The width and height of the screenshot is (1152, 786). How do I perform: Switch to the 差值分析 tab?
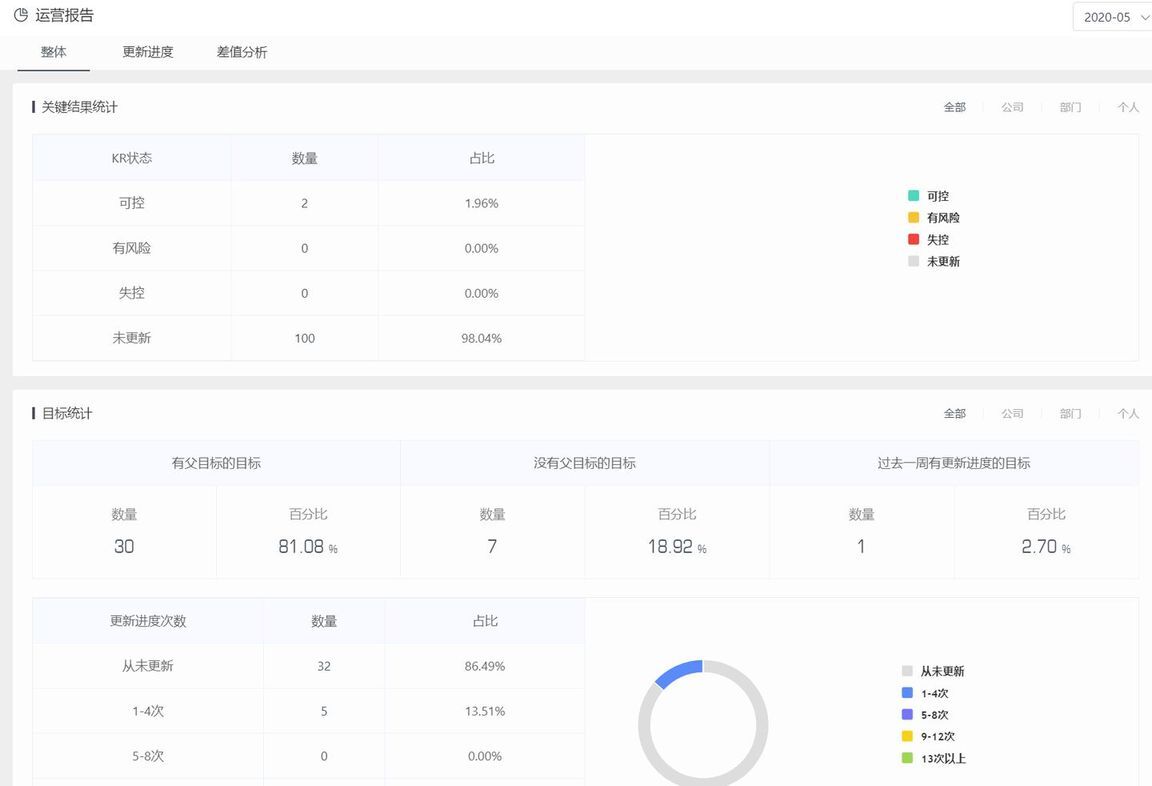click(242, 52)
